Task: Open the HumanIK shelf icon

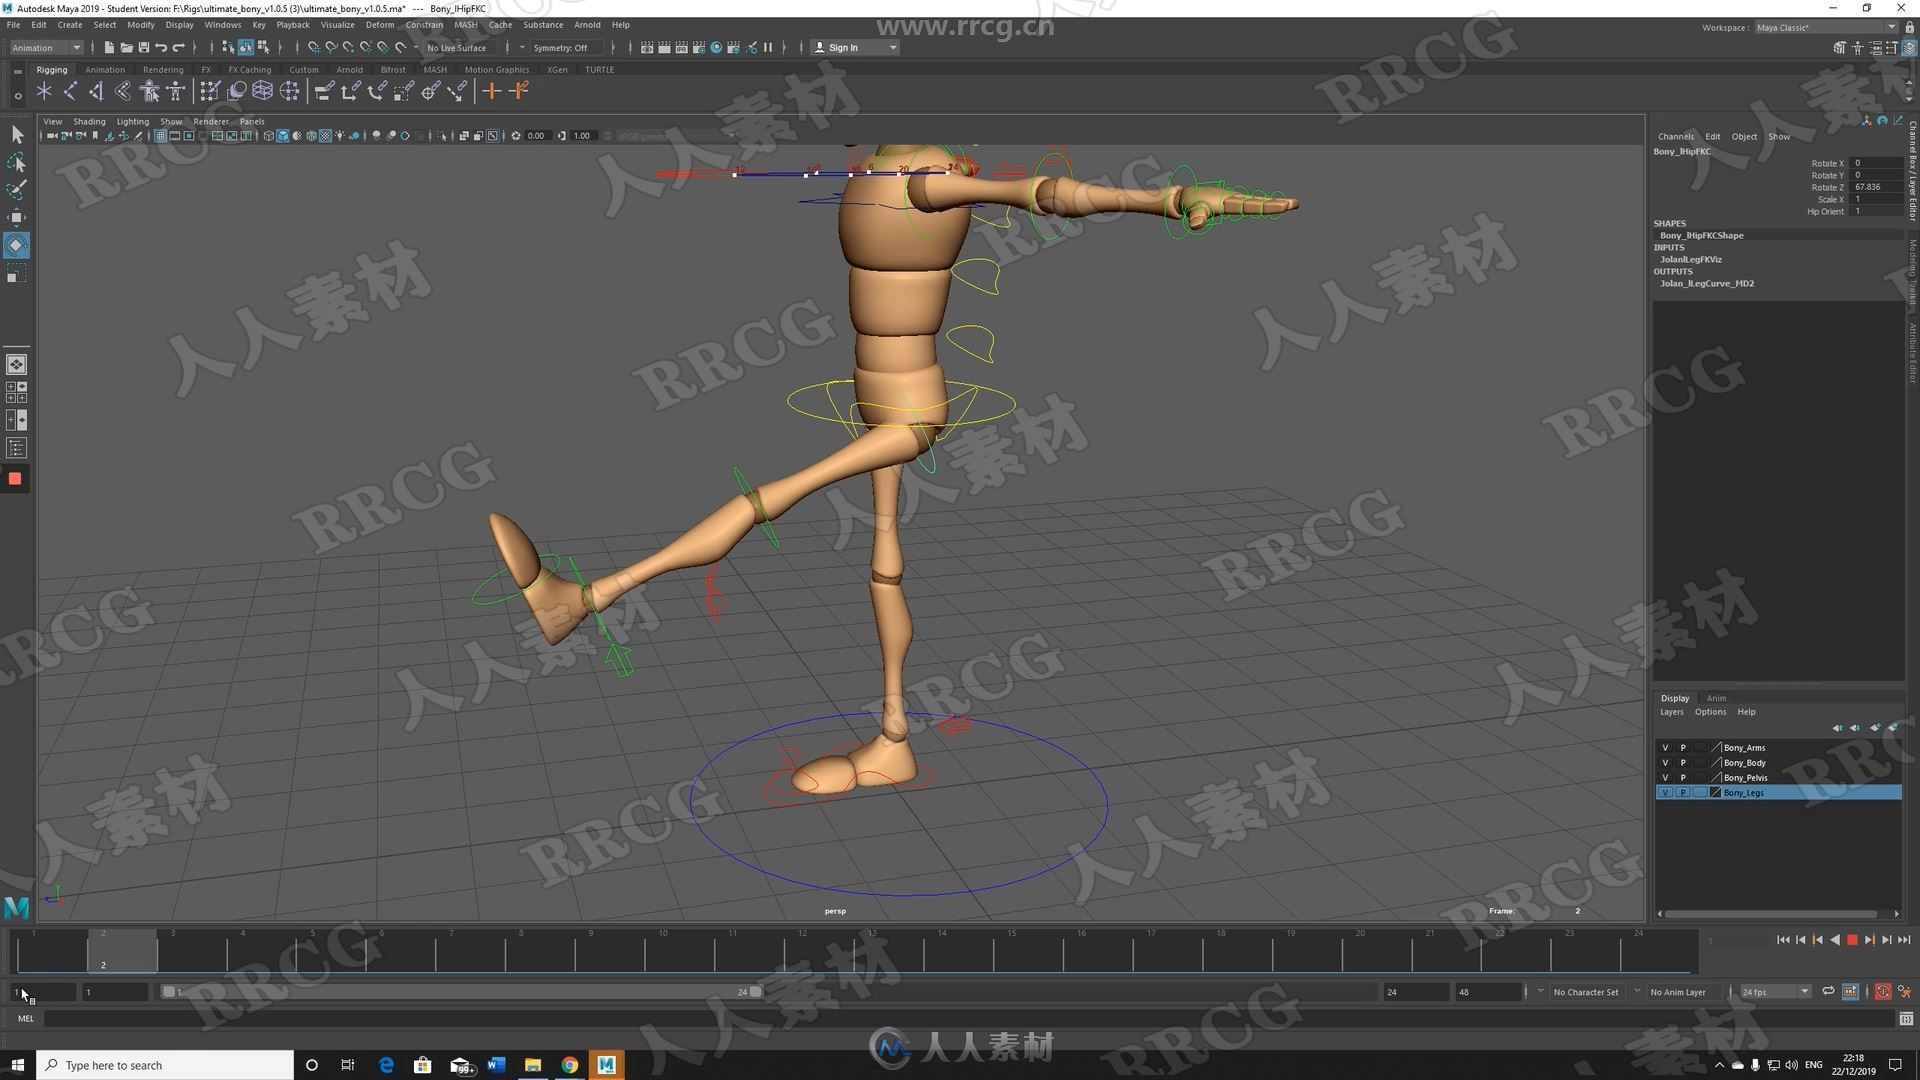Action: (x=176, y=92)
